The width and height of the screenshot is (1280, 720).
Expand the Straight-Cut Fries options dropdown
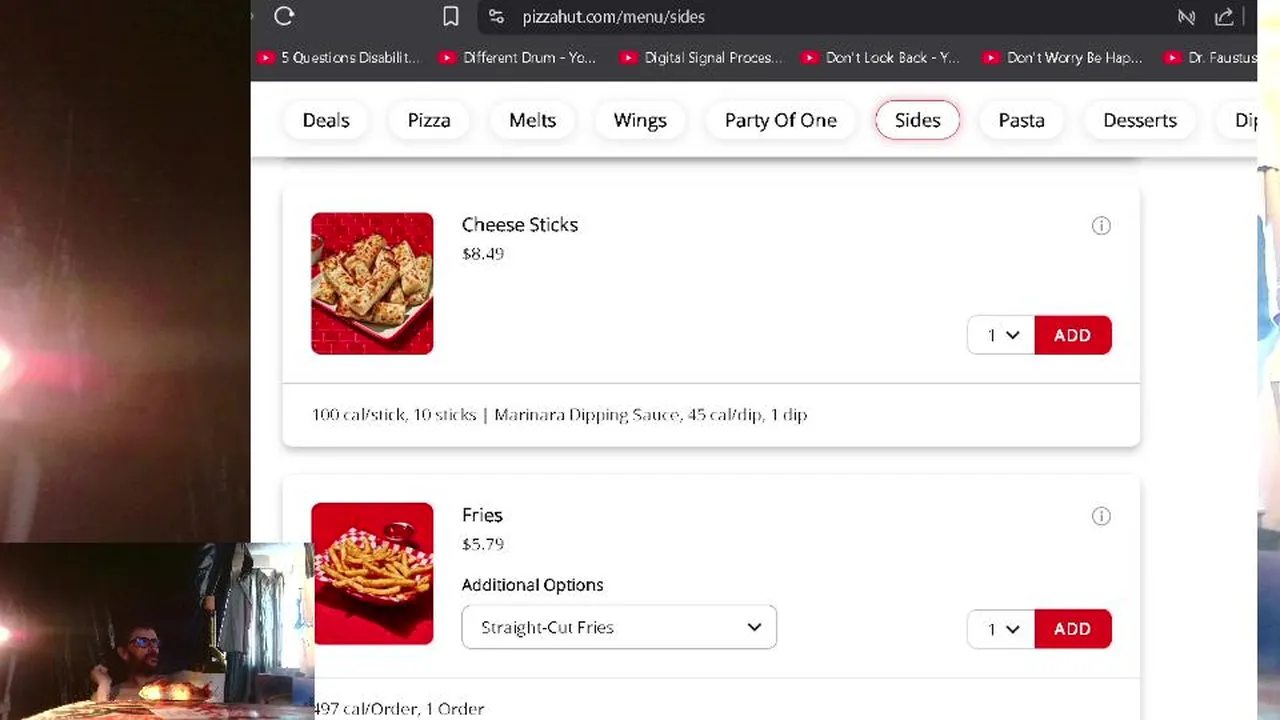(619, 627)
